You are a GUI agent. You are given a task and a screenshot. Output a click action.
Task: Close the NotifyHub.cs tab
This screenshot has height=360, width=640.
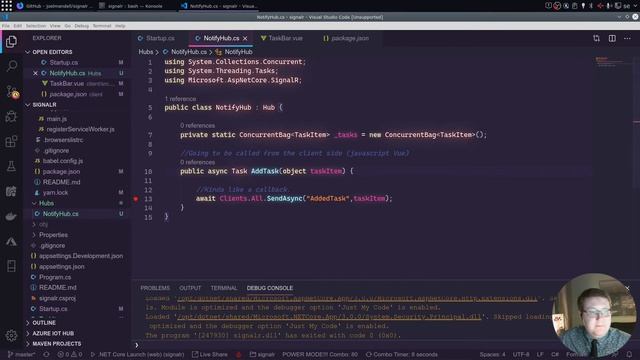245,38
